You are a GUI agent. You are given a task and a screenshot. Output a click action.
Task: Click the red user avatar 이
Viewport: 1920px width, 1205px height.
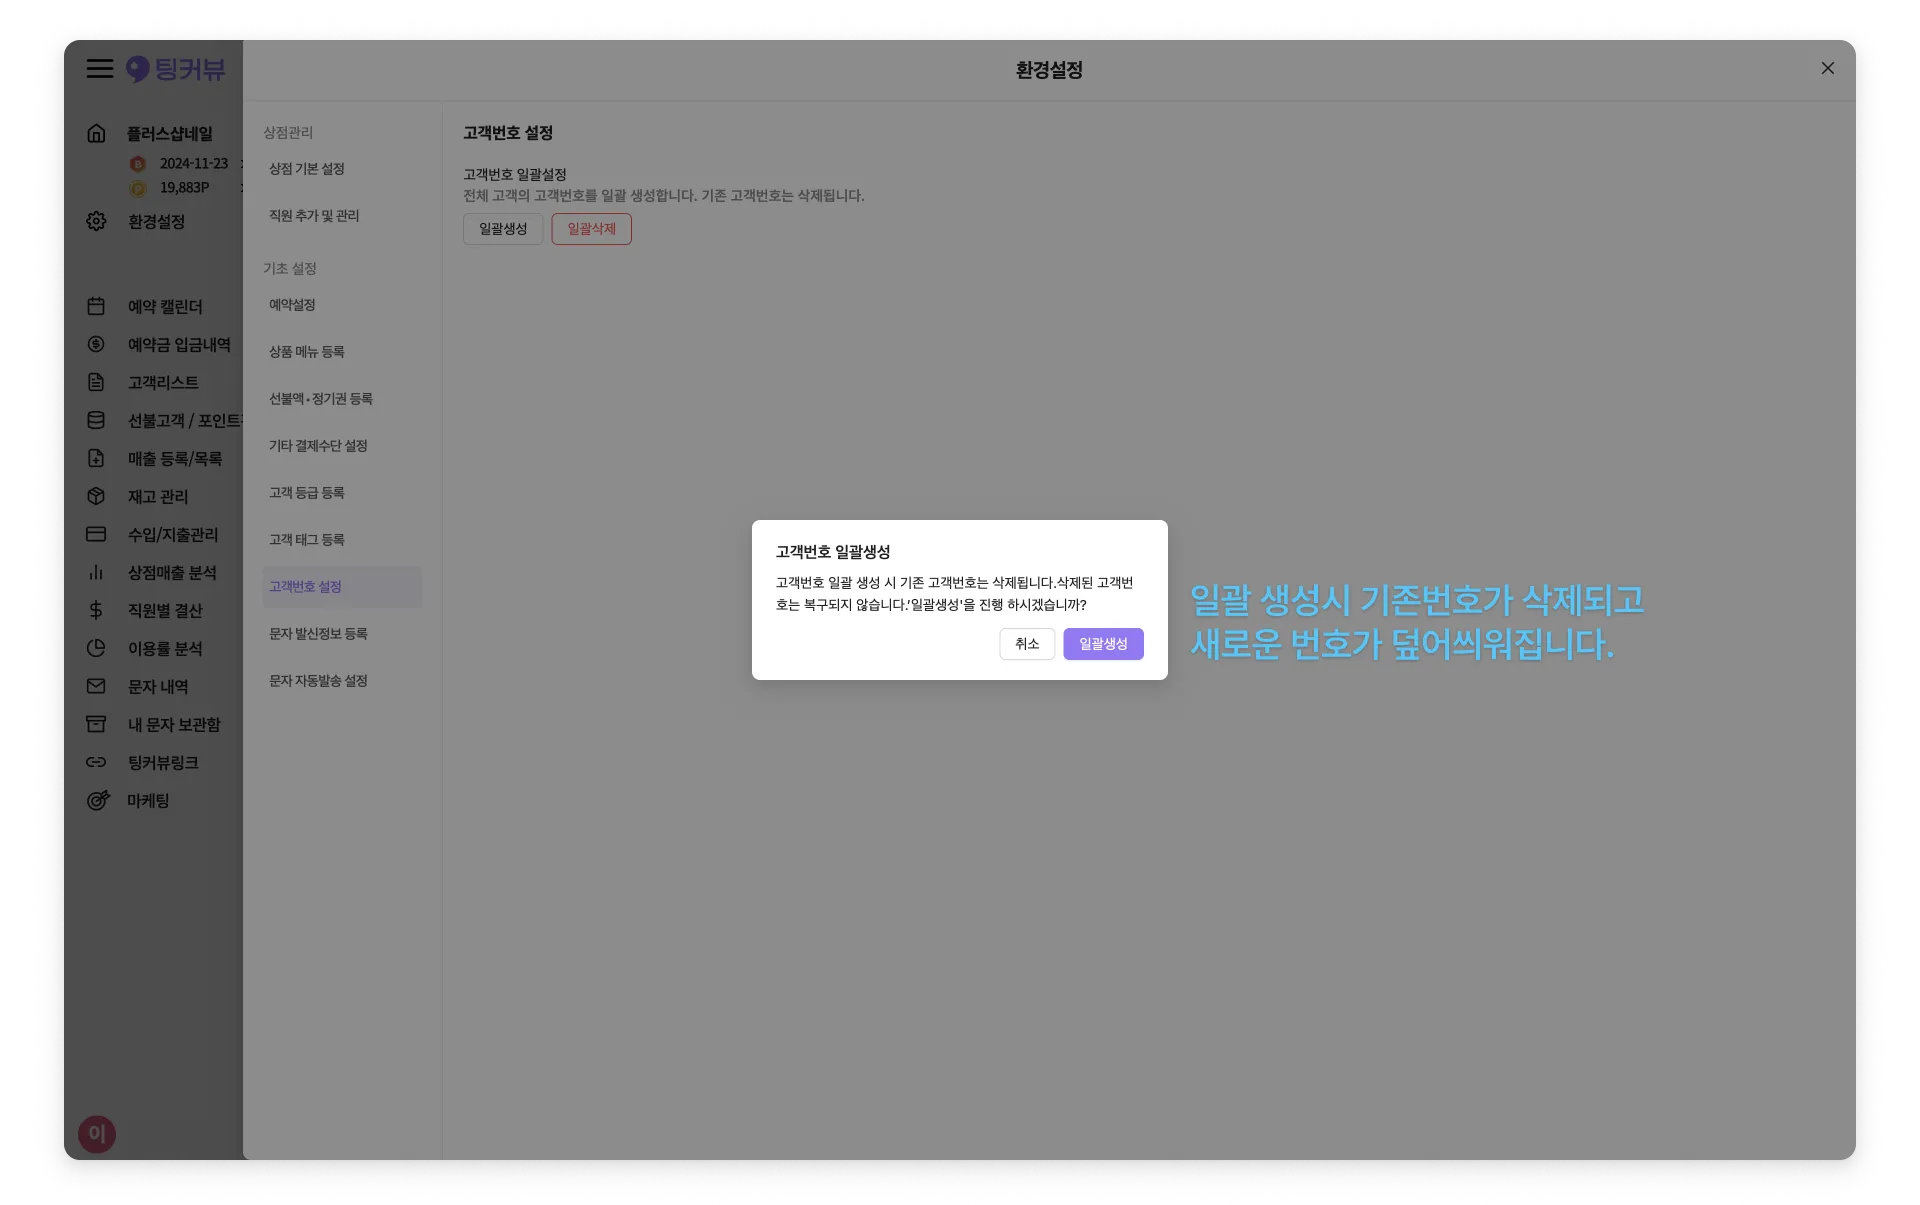click(x=97, y=1134)
